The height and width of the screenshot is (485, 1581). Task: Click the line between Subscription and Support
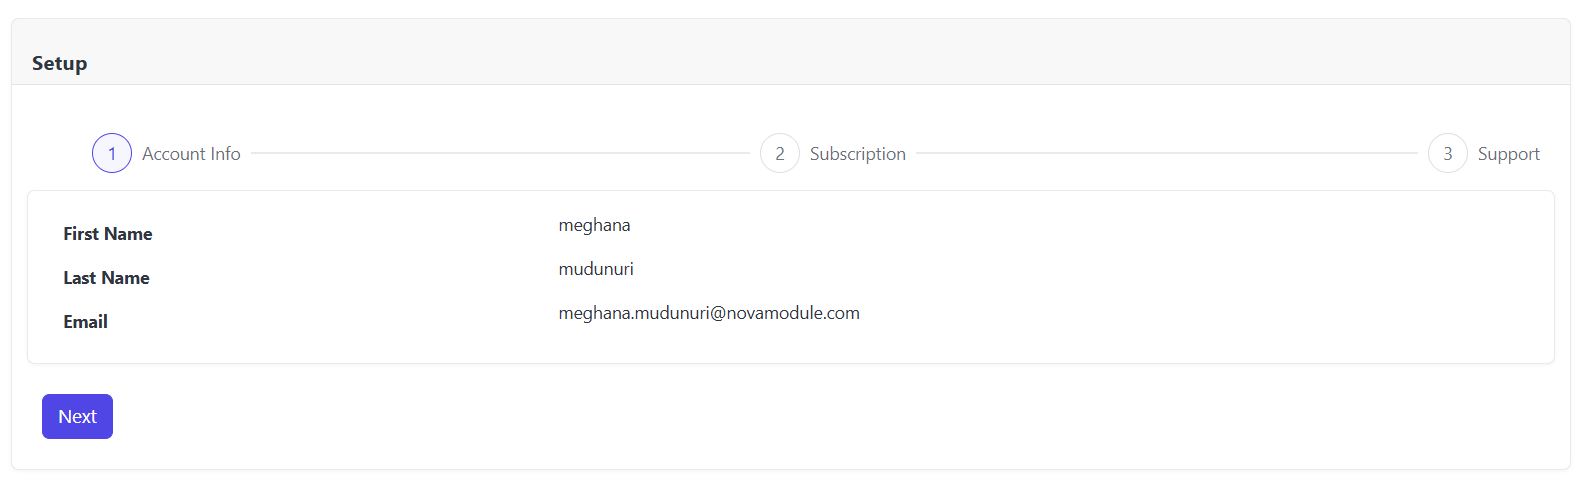1166,153
